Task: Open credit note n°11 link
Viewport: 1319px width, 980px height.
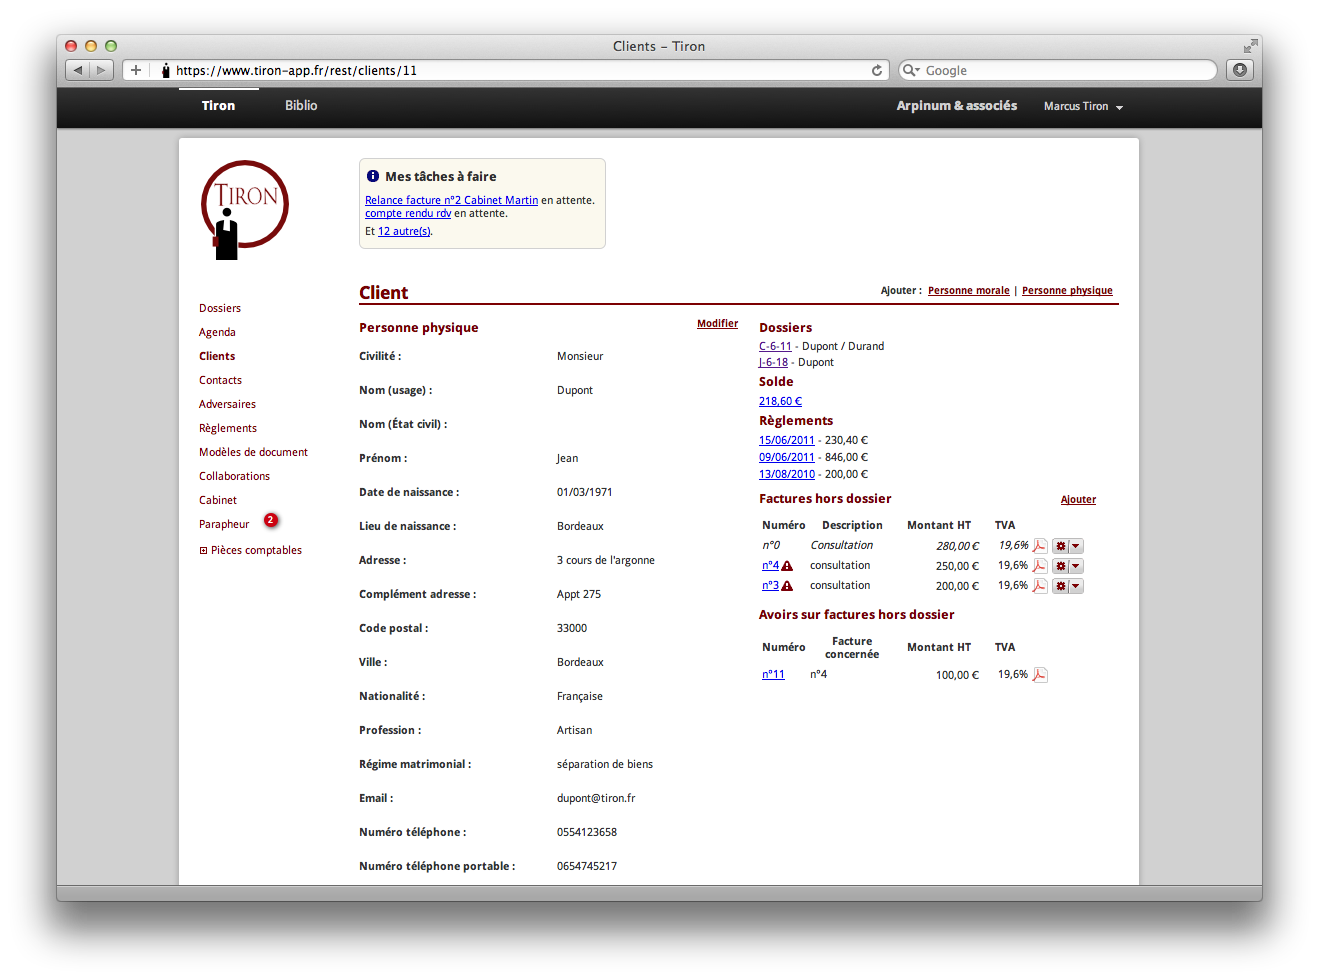Action: pos(773,675)
